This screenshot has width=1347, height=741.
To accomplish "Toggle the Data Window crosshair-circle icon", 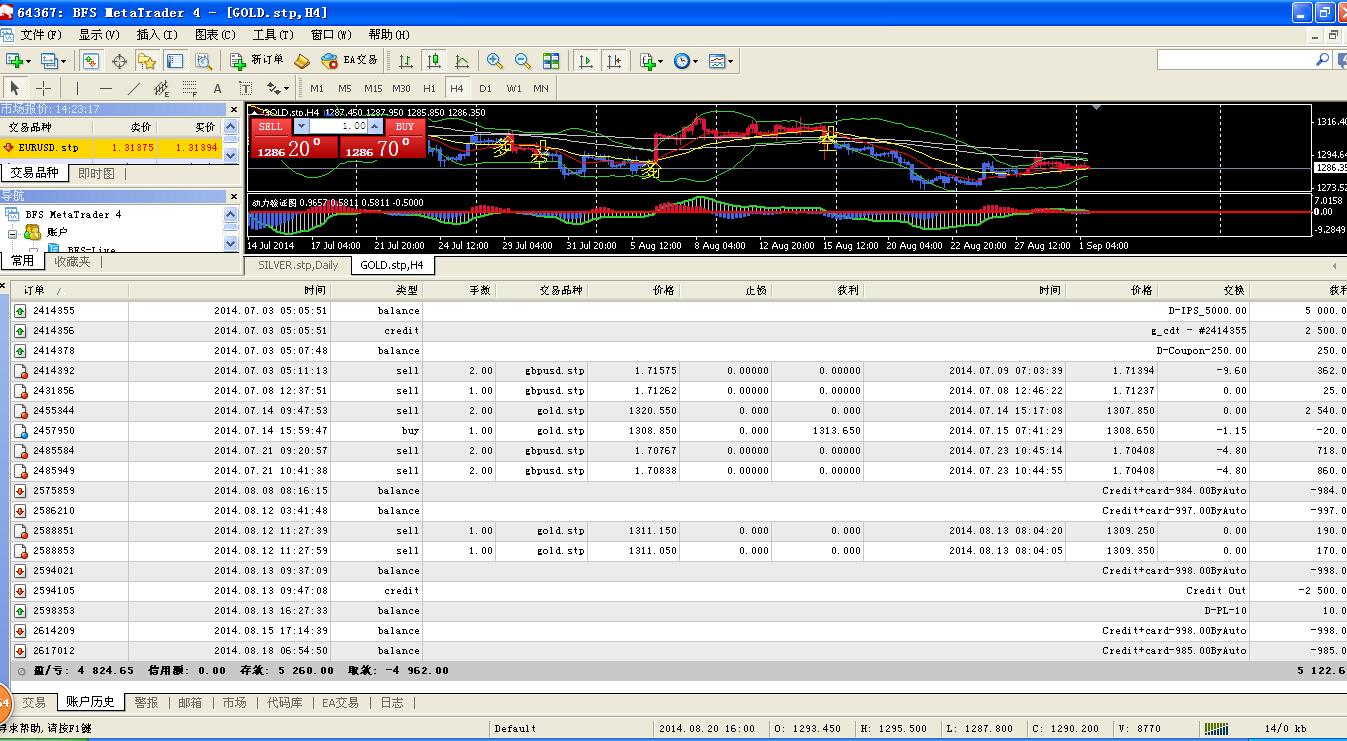I will 119,61.
